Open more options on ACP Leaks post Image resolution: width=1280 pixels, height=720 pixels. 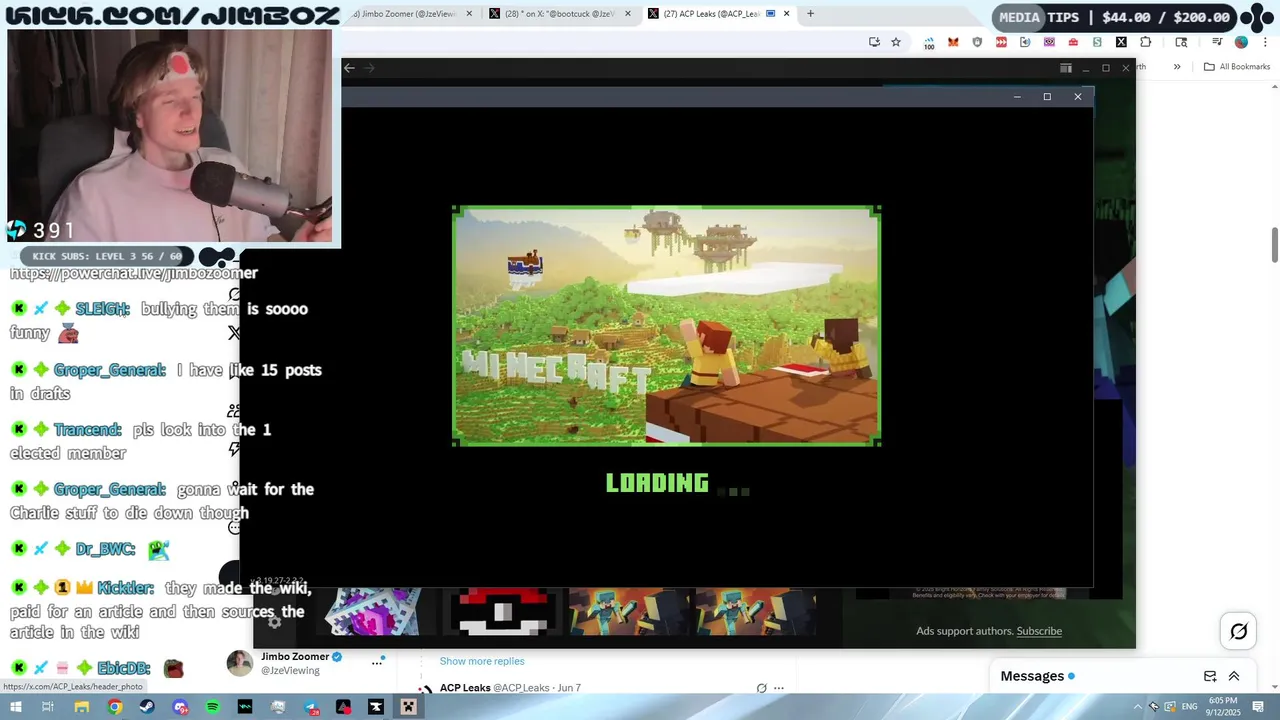click(779, 688)
